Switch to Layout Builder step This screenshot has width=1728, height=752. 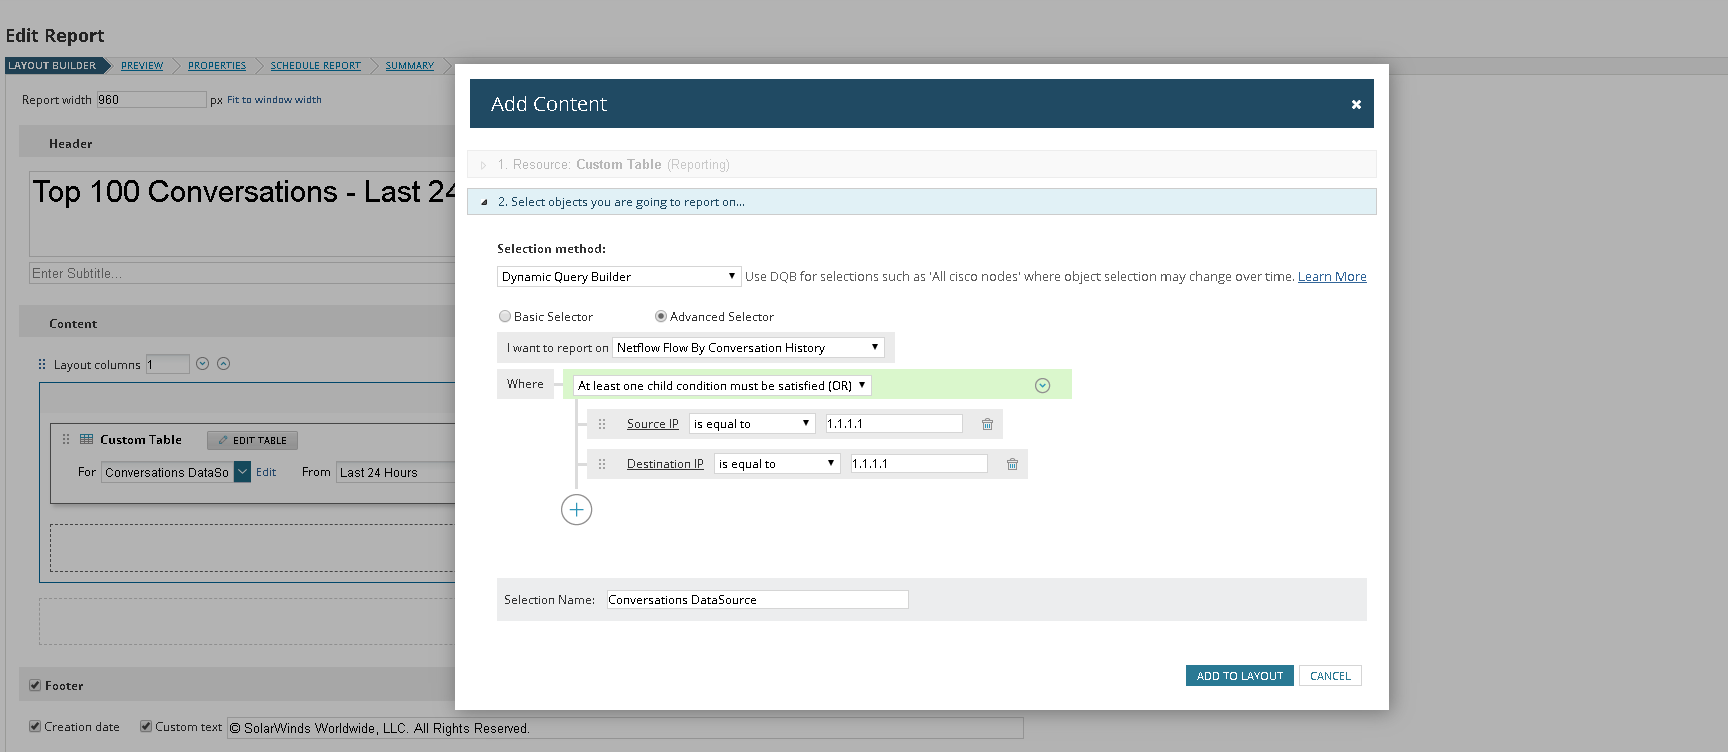tap(53, 65)
